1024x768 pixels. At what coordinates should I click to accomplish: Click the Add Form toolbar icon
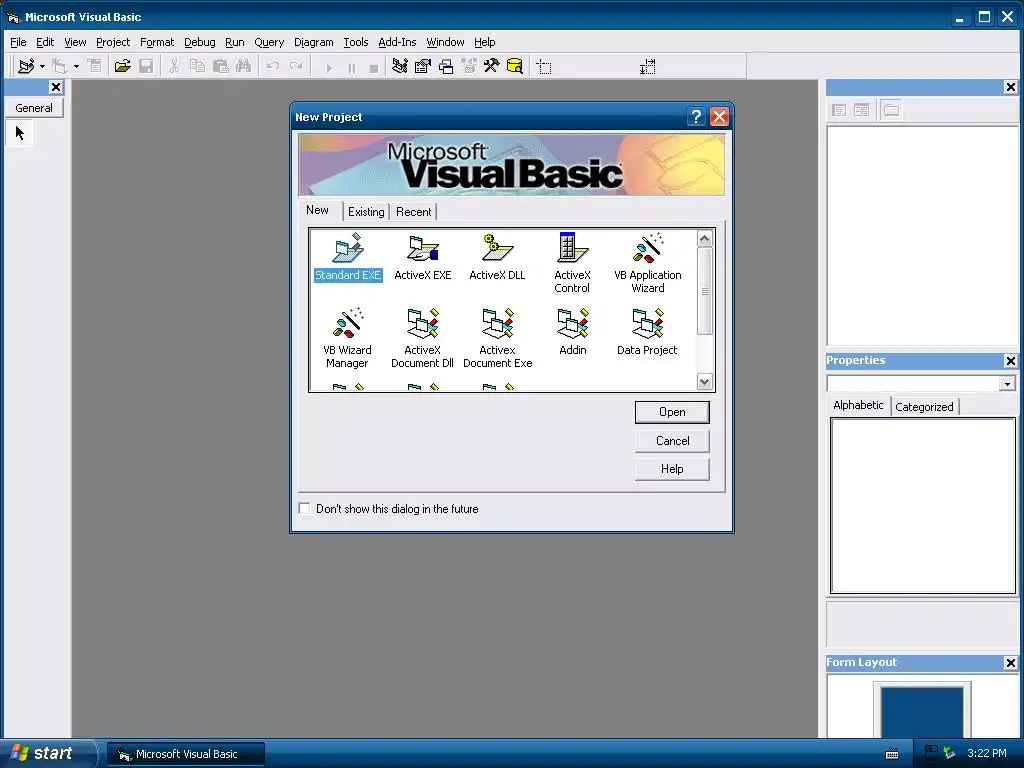pos(59,66)
